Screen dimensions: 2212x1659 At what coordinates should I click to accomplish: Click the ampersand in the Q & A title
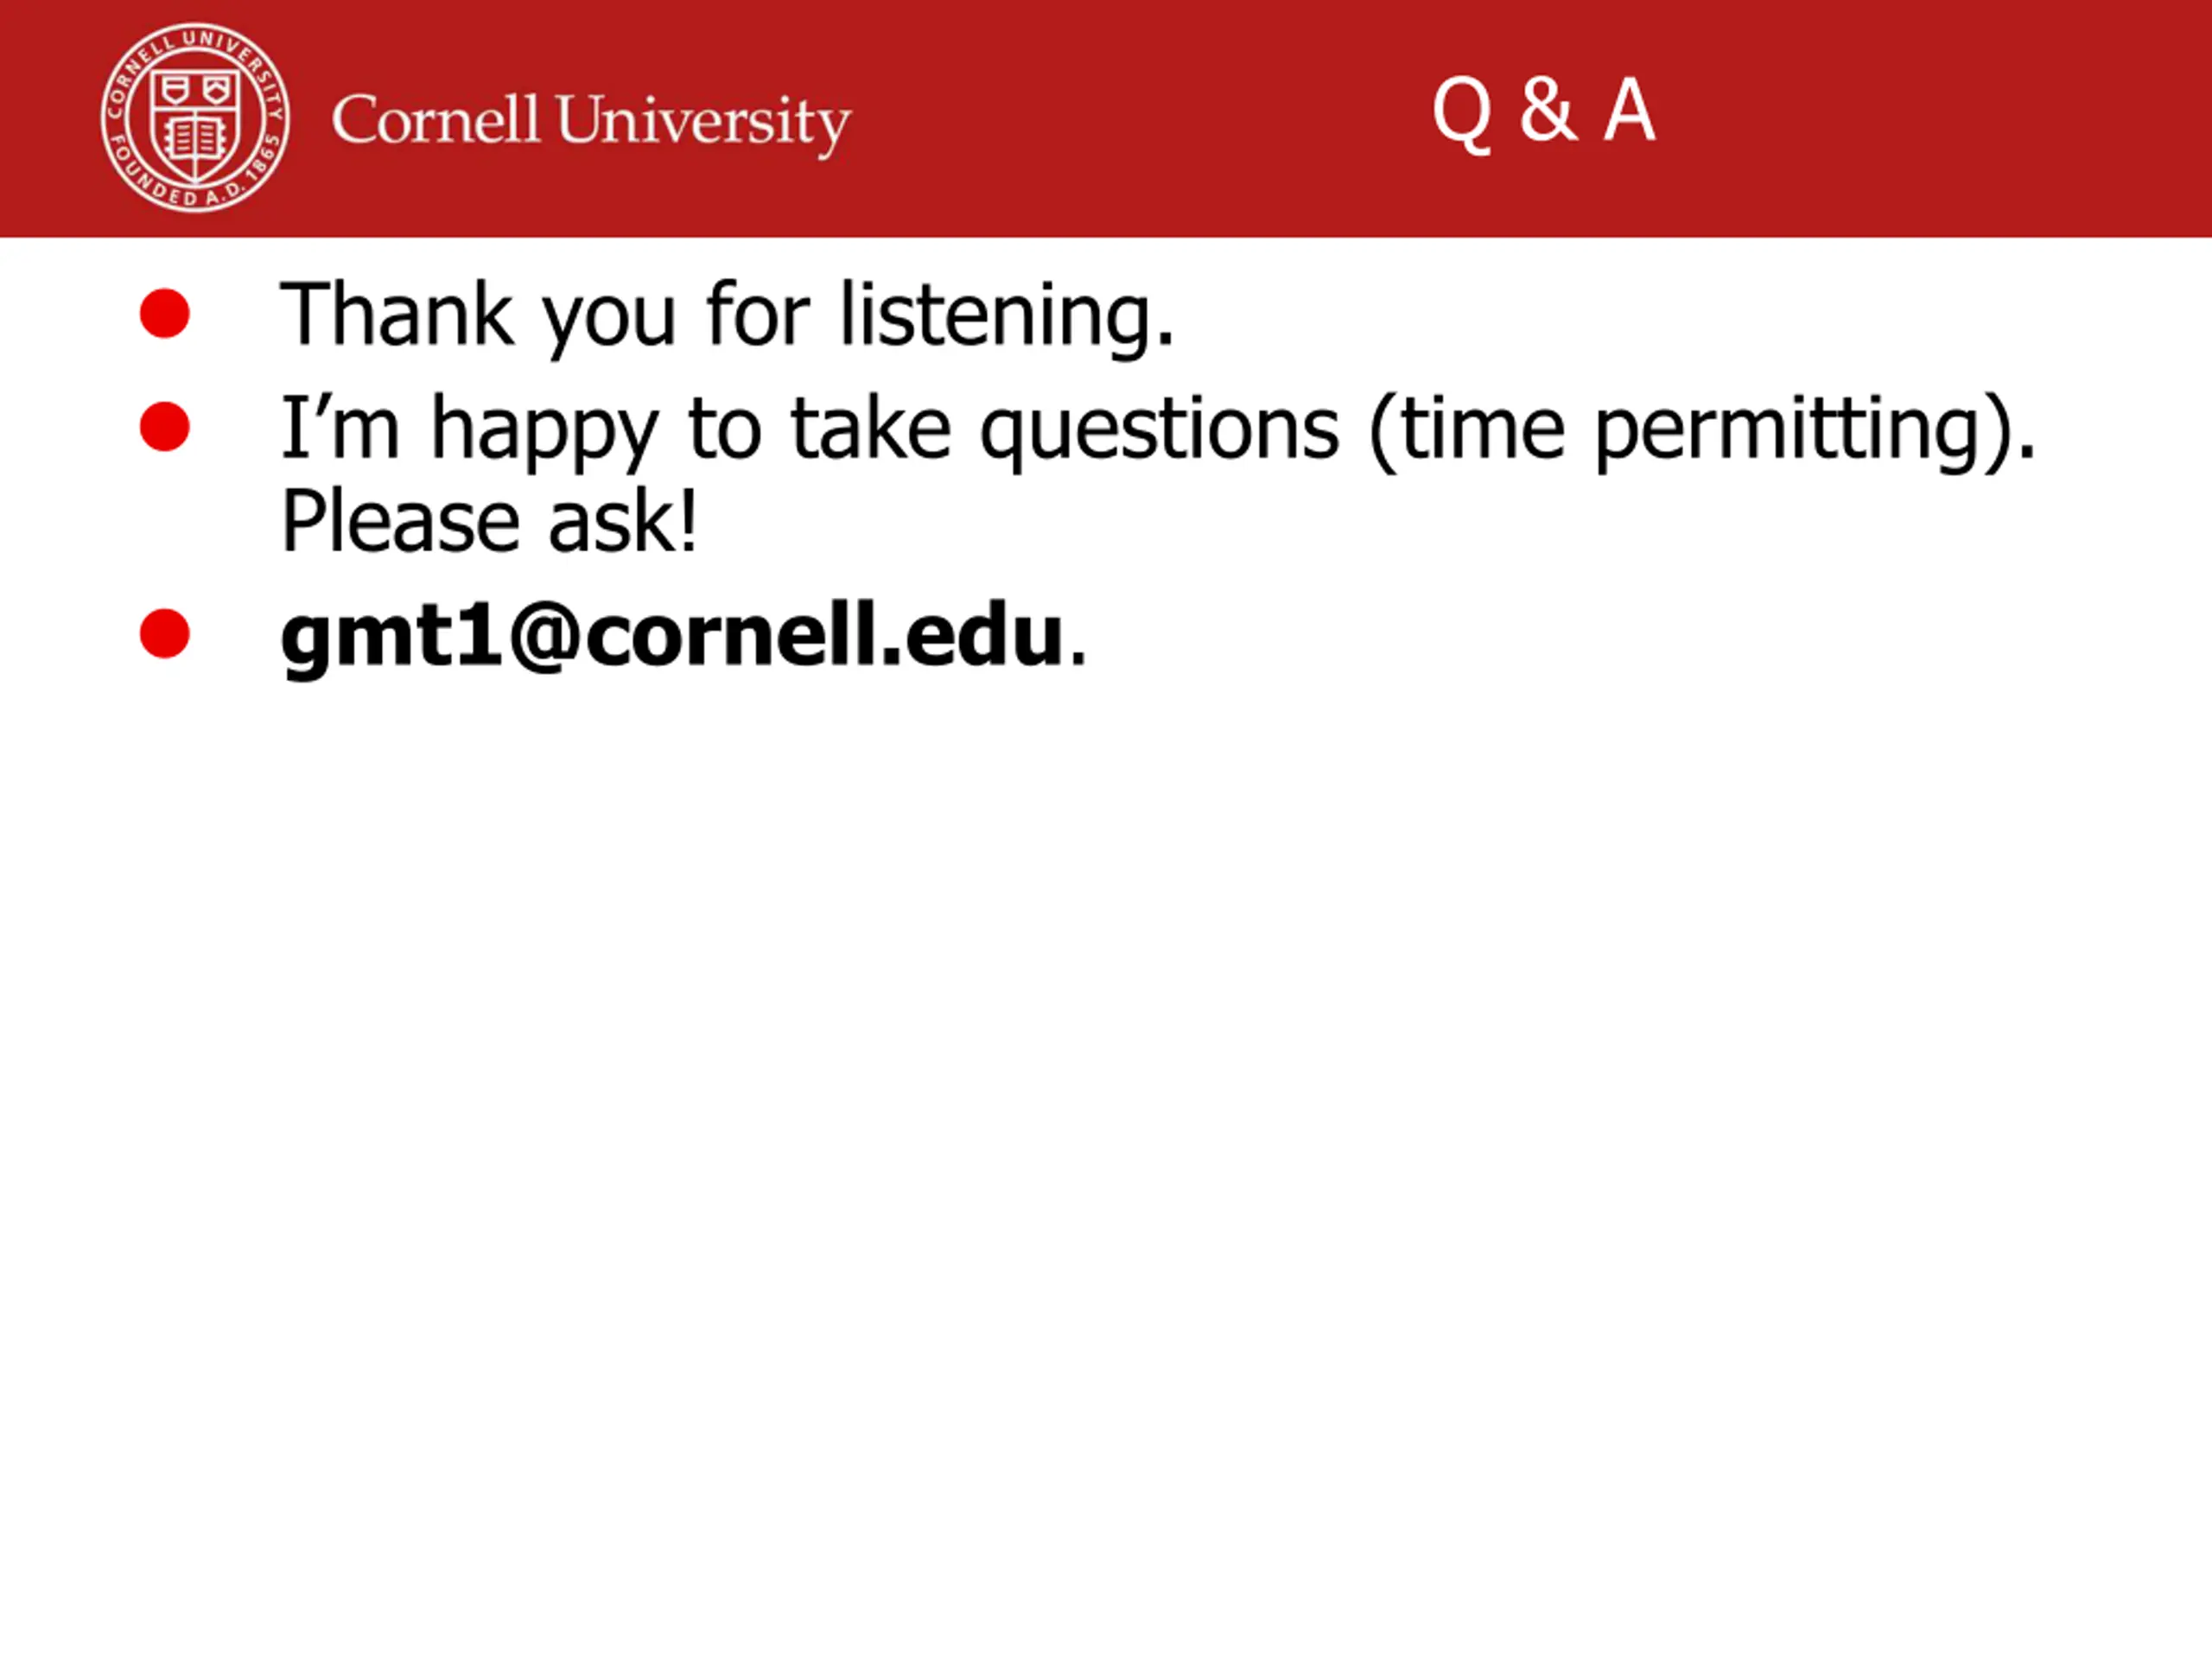(x=1548, y=109)
